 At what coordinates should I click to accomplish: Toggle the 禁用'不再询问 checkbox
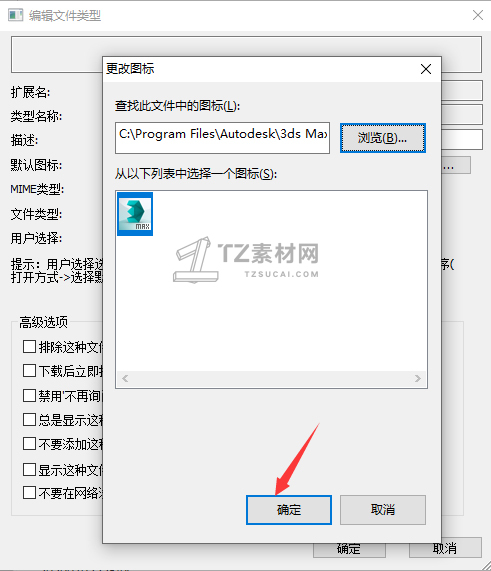pos(29,395)
